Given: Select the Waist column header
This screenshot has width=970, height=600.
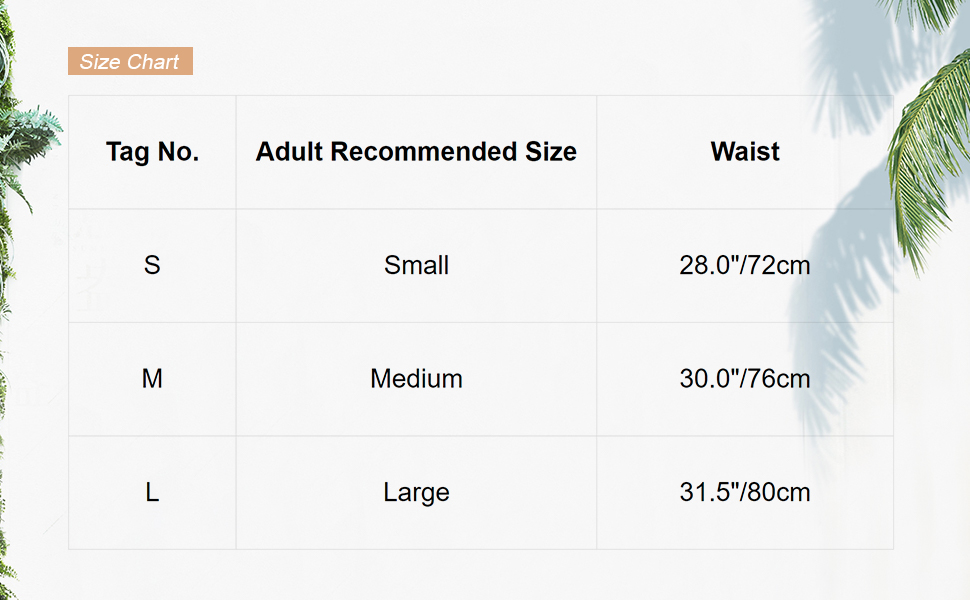Looking at the screenshot, I should [745, 152].
